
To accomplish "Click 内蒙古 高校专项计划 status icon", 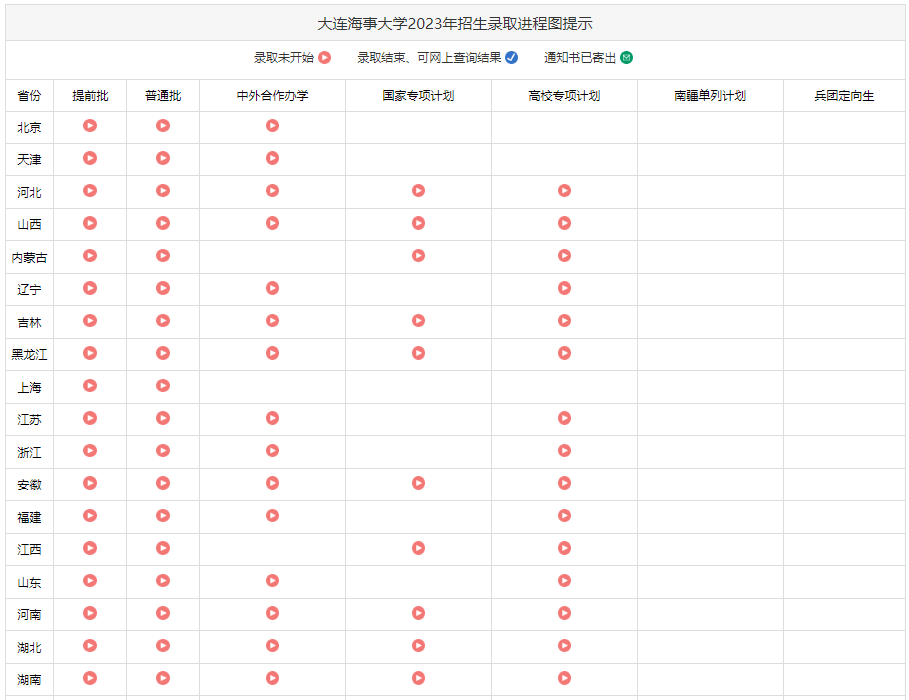I will pos(565,256).
